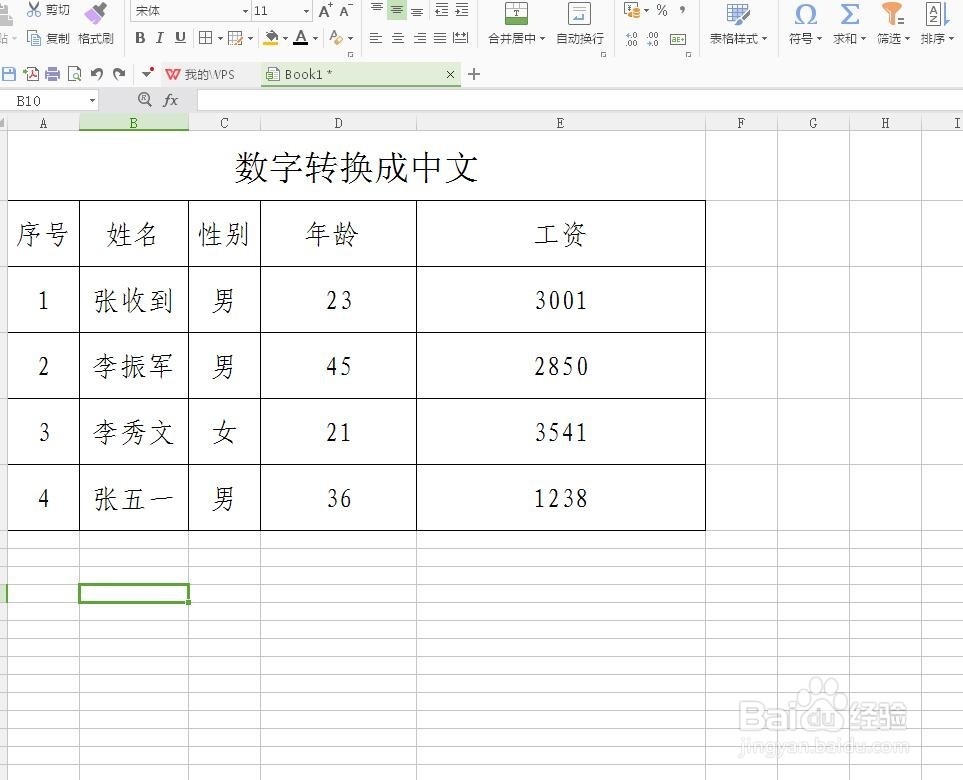Open Print Preview from quick access bar
The width and height of the screenshot is (963, 780).
[x=74, y=74]
